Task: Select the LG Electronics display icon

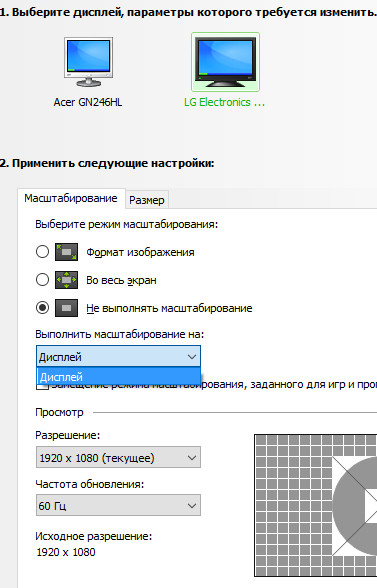Action: 225,62
